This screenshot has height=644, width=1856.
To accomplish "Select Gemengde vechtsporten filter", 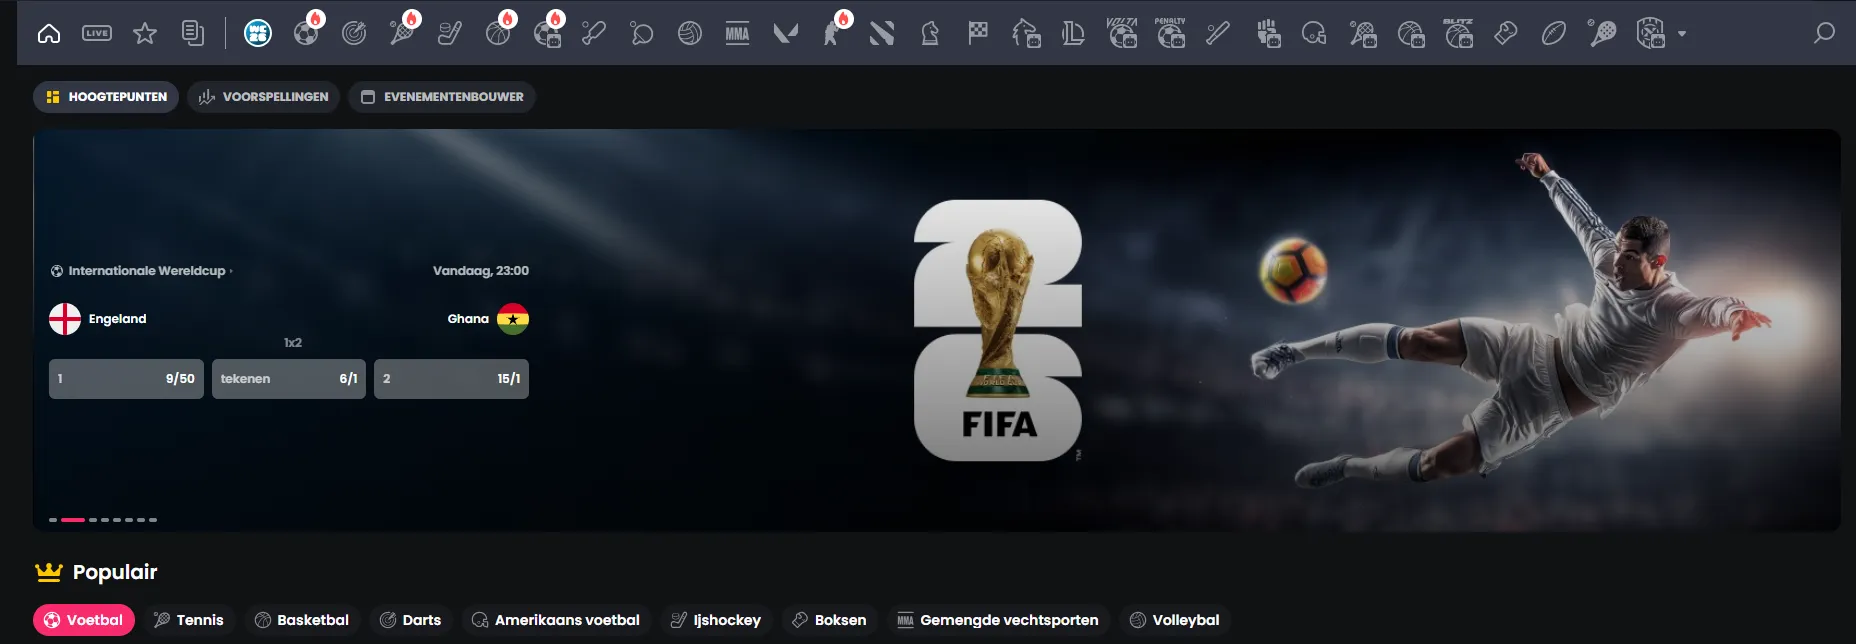I will pyautogui.click(x=998, y=620).
